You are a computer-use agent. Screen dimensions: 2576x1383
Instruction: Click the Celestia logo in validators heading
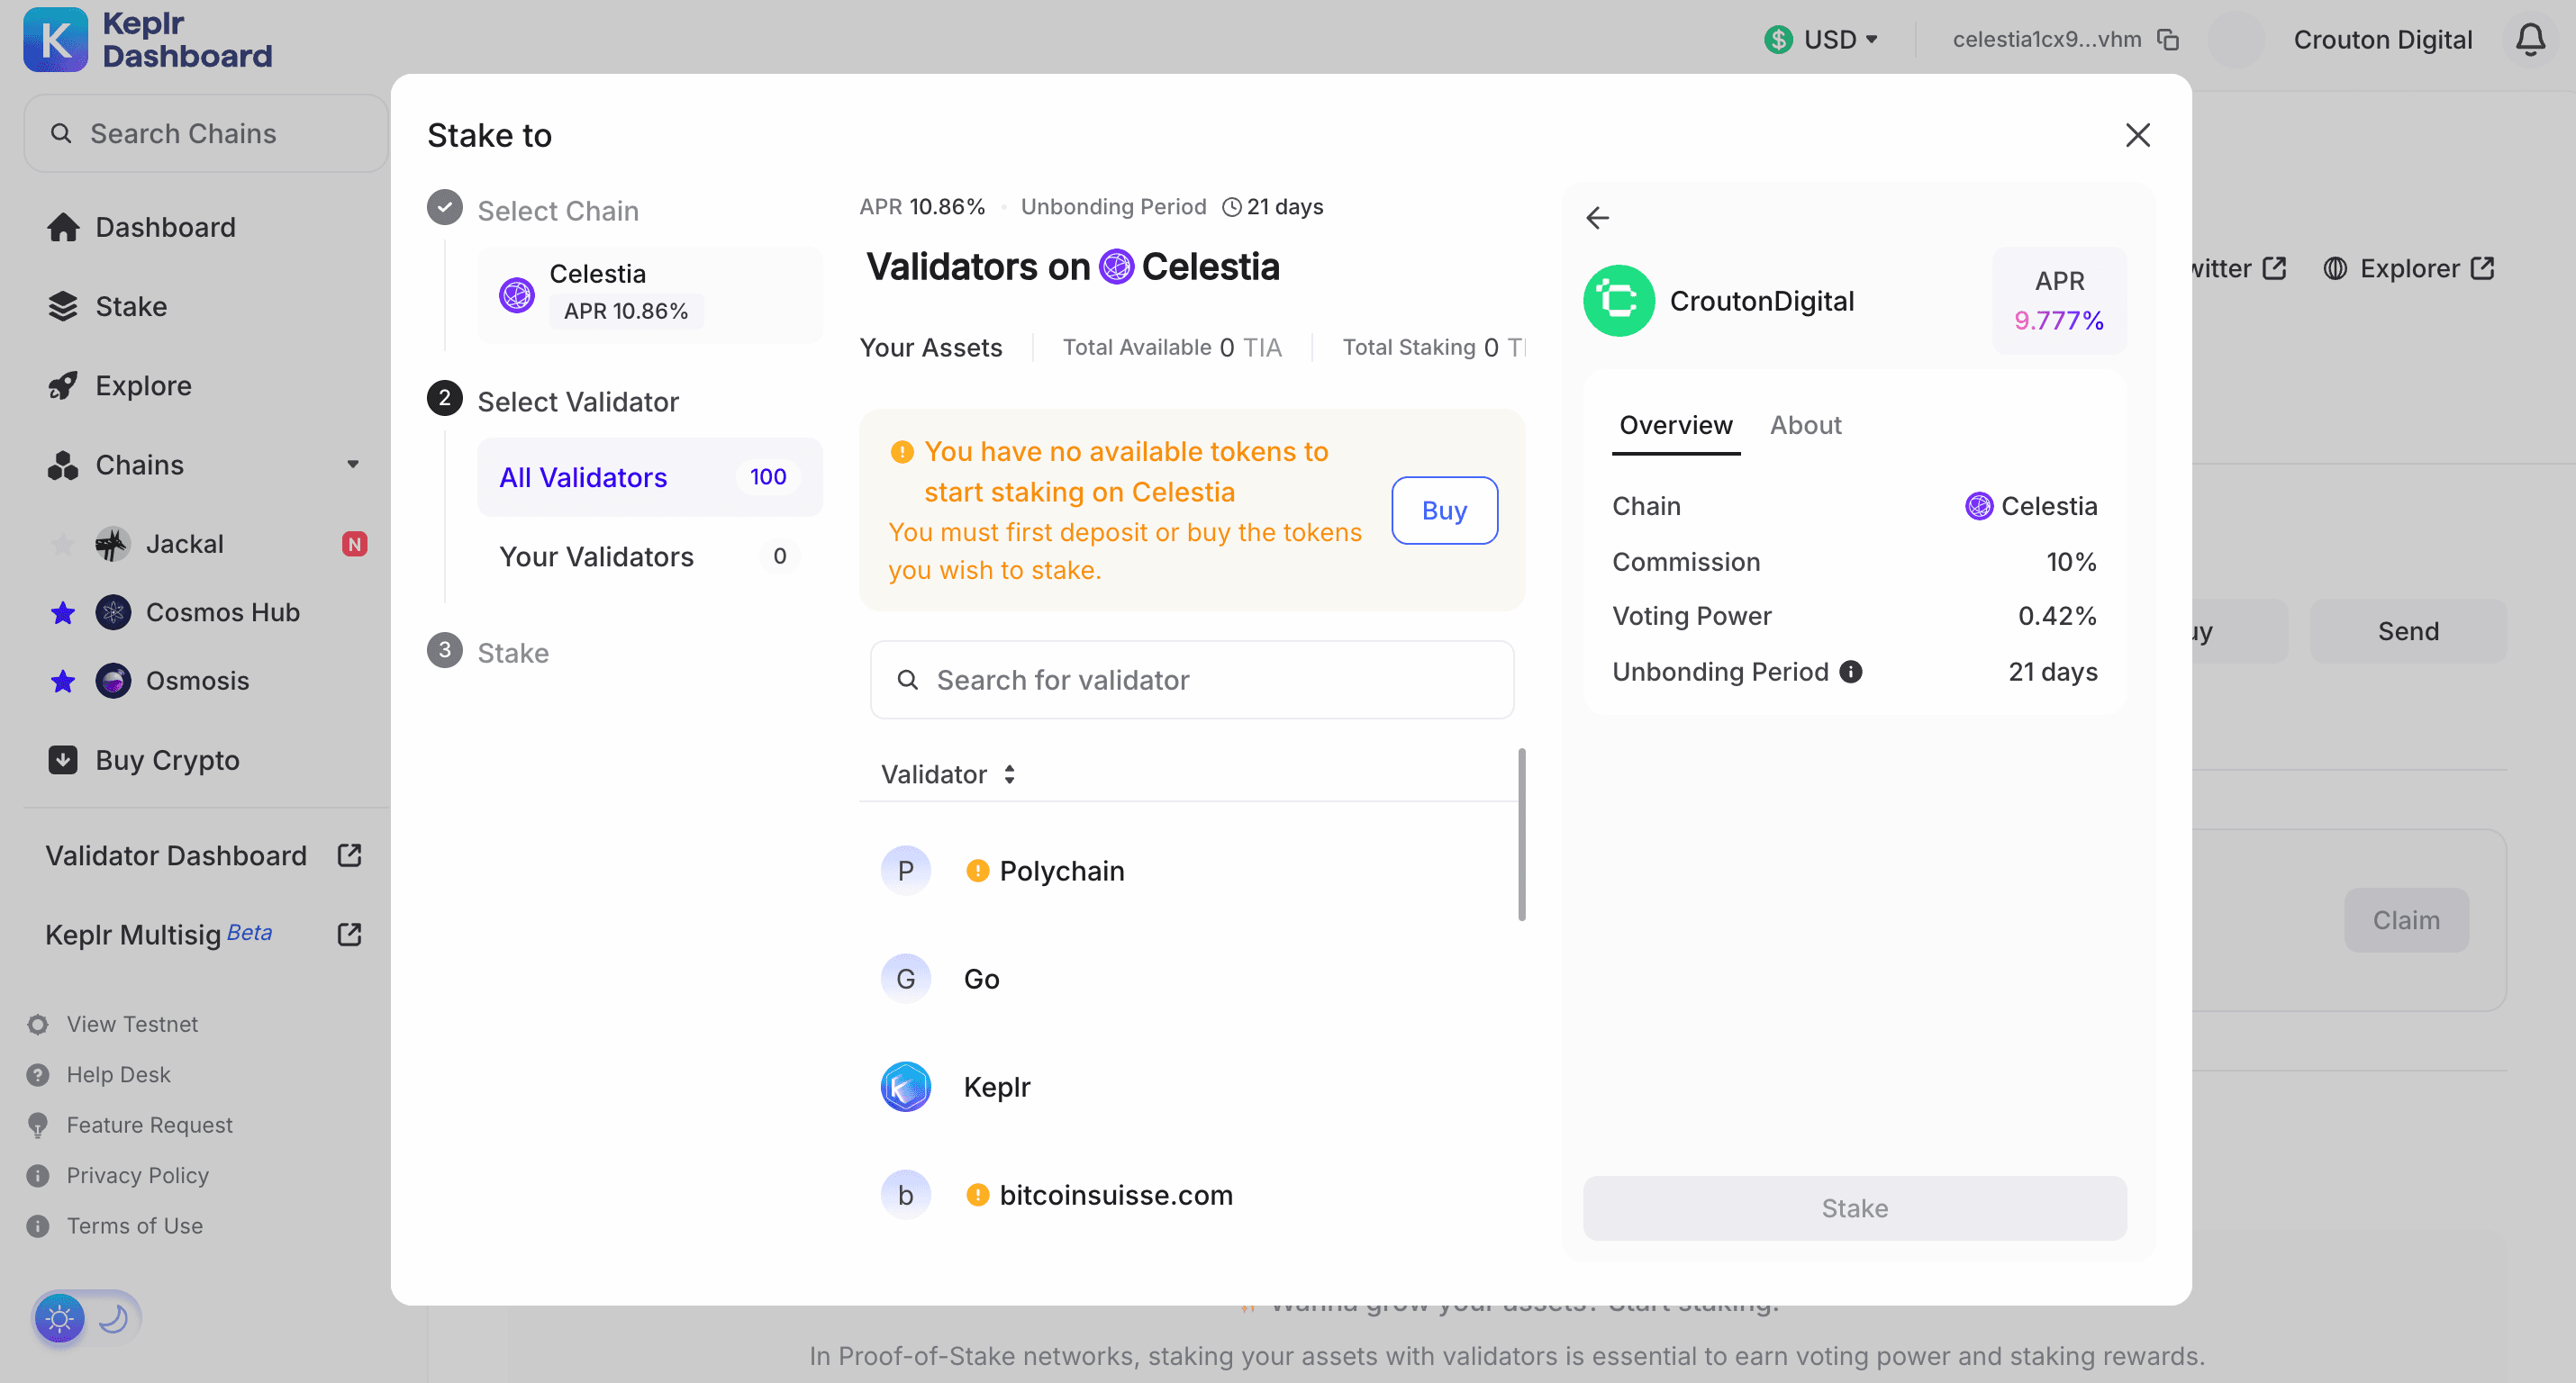1116,267
